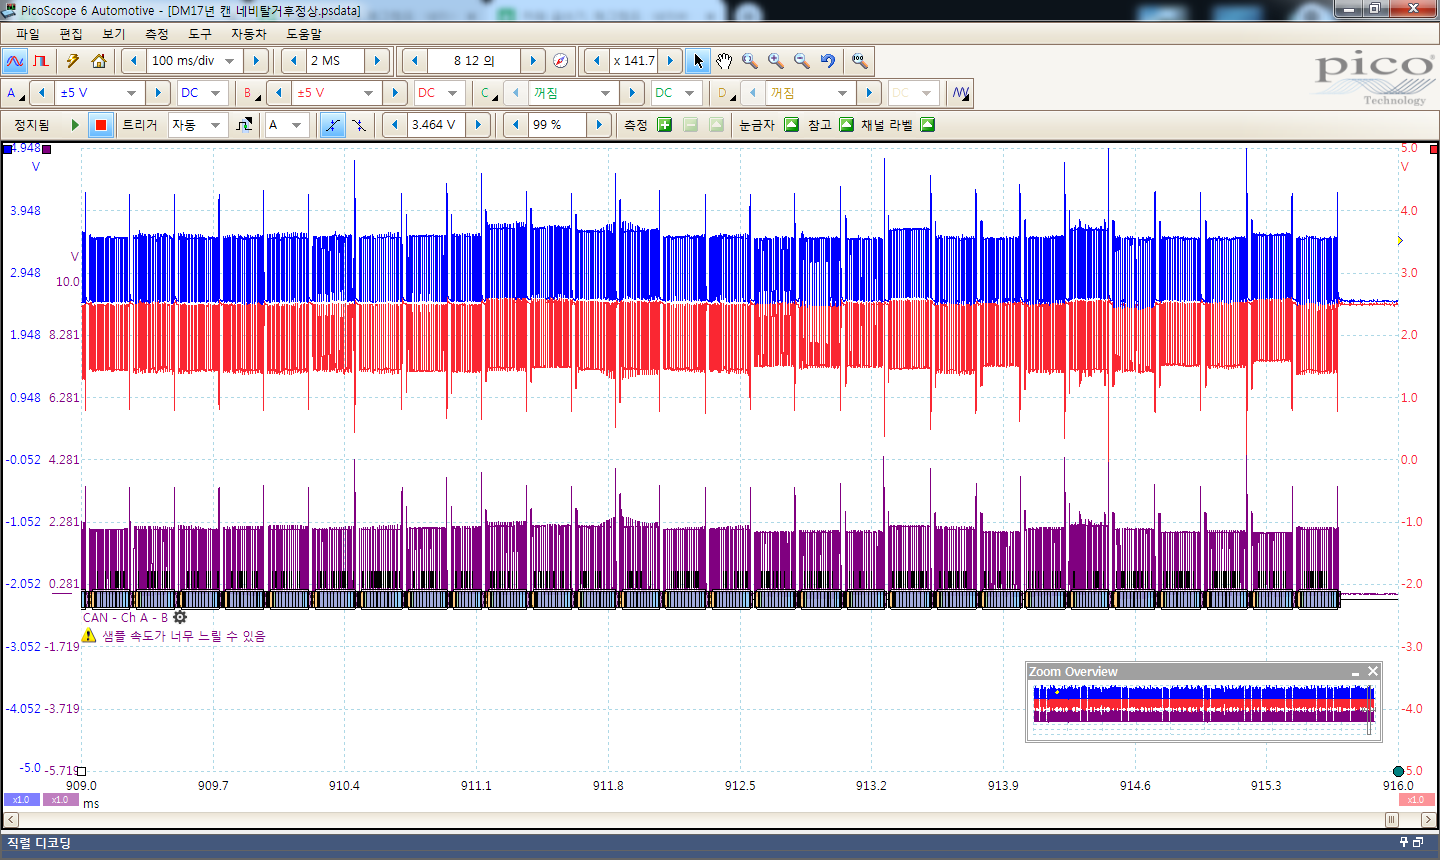Image resolution: width=1440 pixels, height=860 pixels.
Task: Open Channel B options button
Action: [x=251, y=93]
